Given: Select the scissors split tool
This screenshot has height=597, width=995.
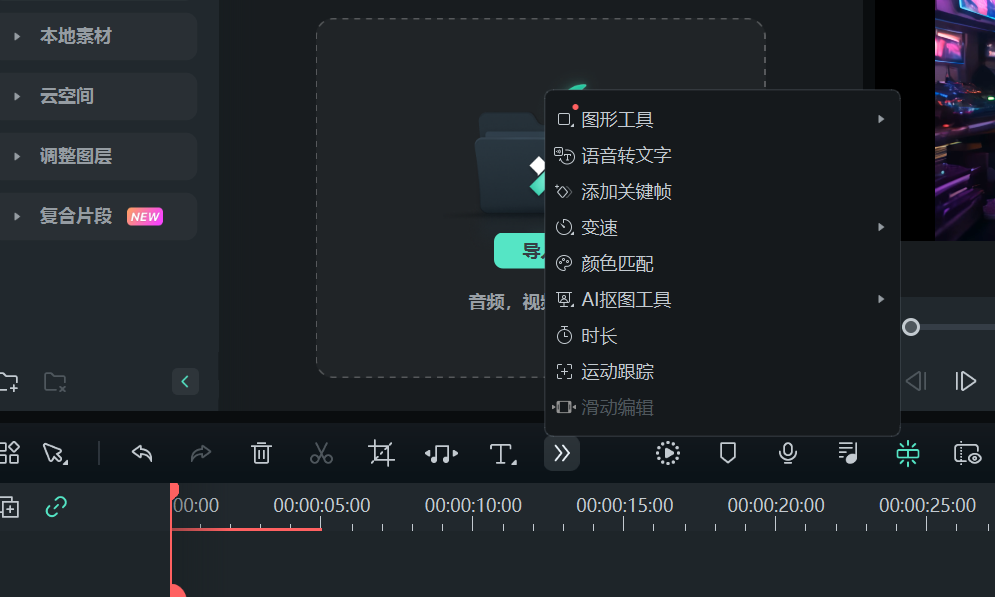Looking at the screenshot, I should tap(321, 453).
